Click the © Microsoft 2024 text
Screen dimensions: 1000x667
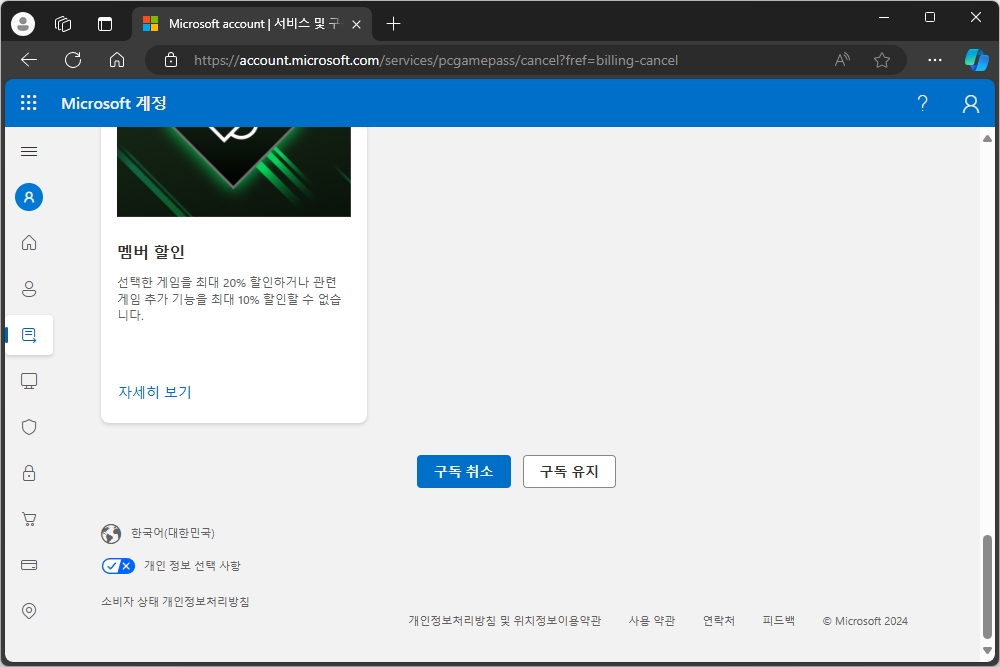click(865, 620)
